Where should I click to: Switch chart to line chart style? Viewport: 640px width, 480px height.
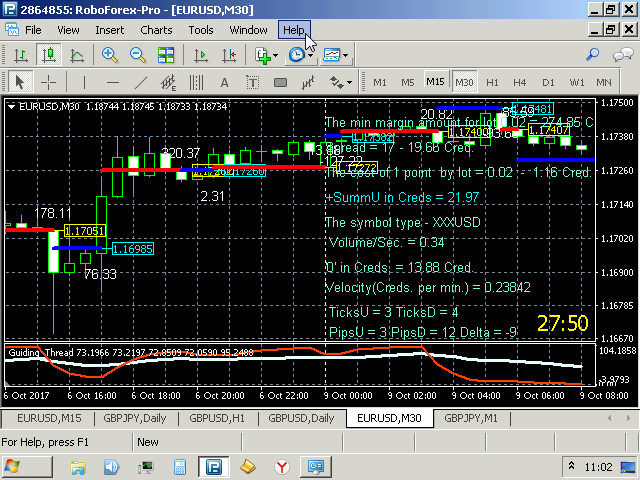(x=77, y=55)
